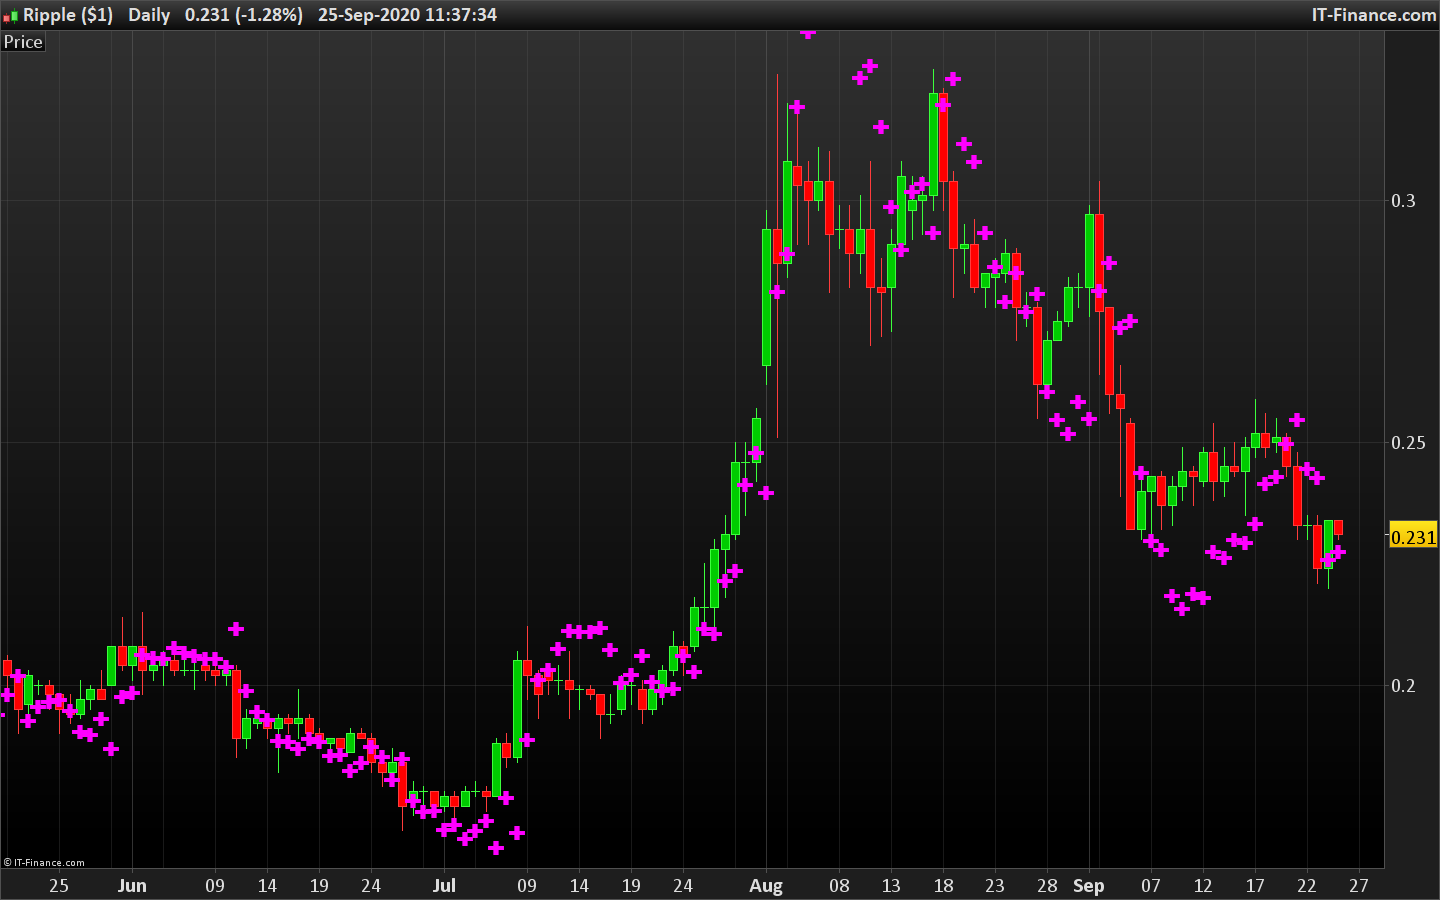Click the 'Aug' month label on time axis
The width and height of the screenshot is (1440, 900).
(766, 886)
